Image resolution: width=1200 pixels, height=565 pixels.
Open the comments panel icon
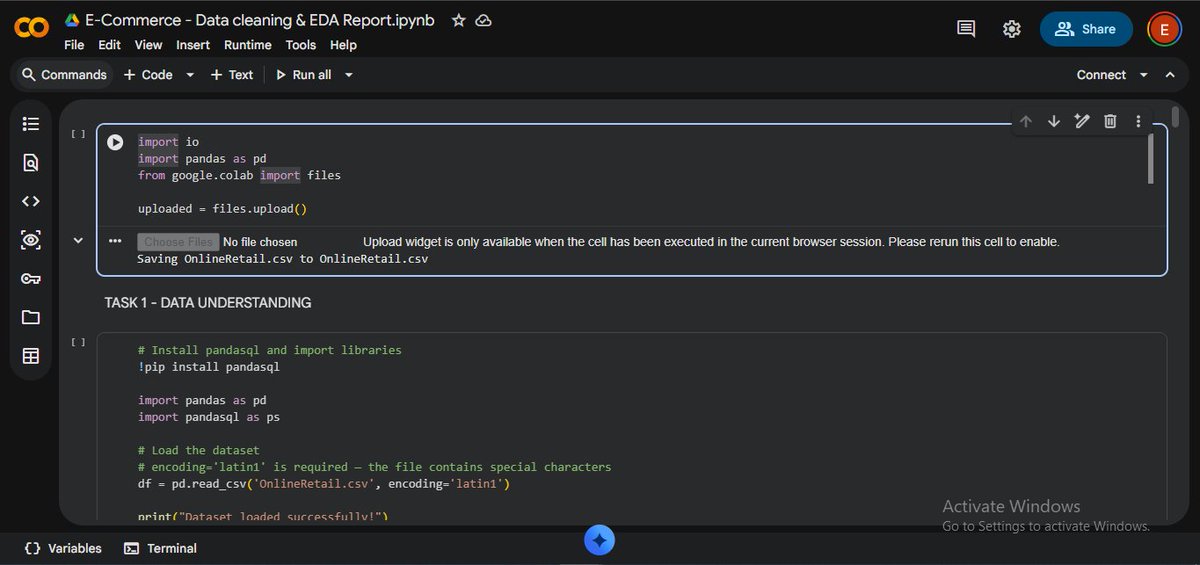(x=966, y=29)
